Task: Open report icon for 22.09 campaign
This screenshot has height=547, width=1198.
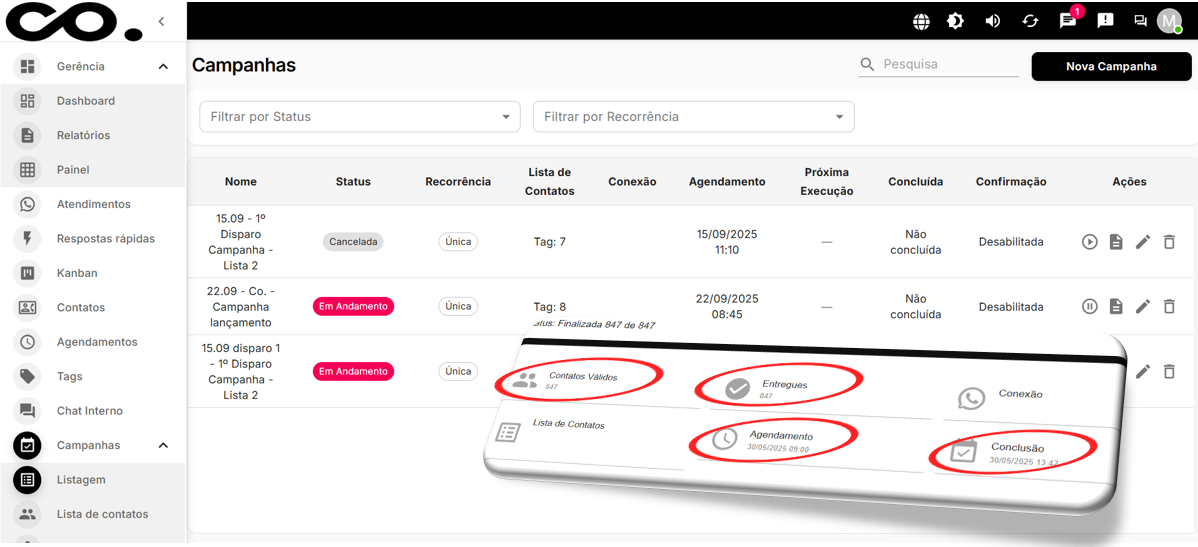Action: click(x=1116, y=307)
